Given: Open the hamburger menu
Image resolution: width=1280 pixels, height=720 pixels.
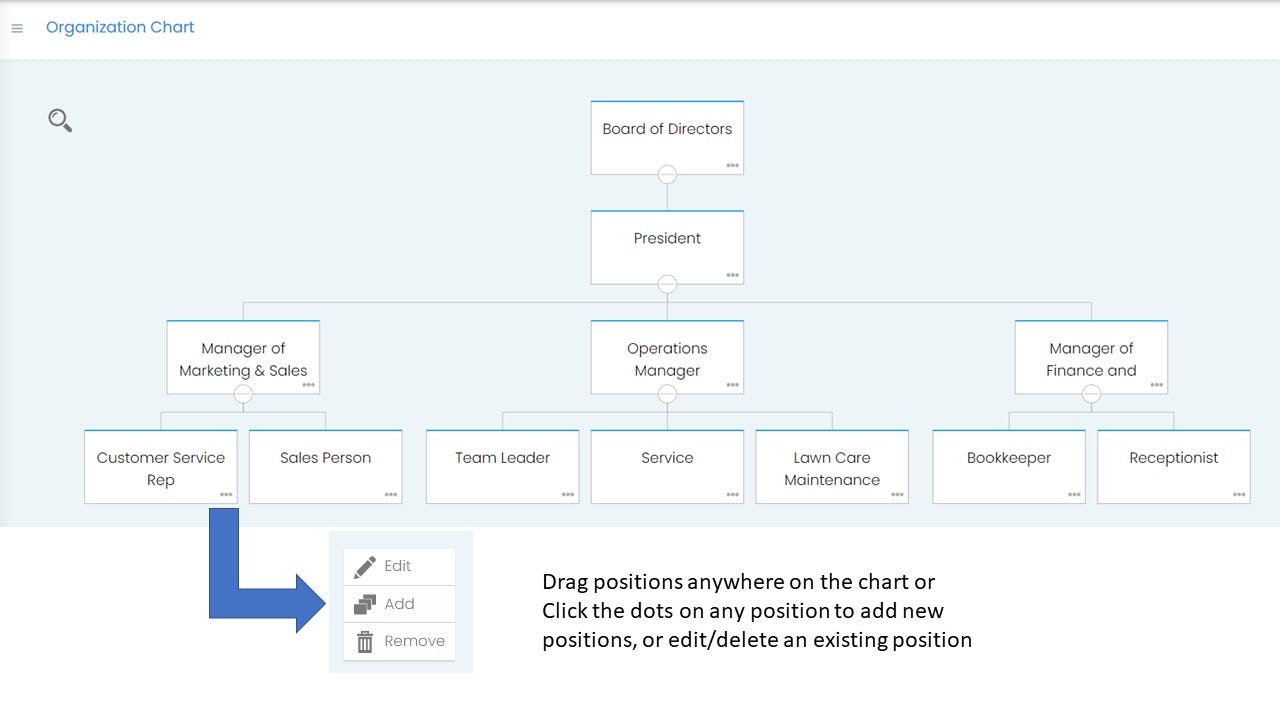Looking at the screenshot, I should [17, 29].
